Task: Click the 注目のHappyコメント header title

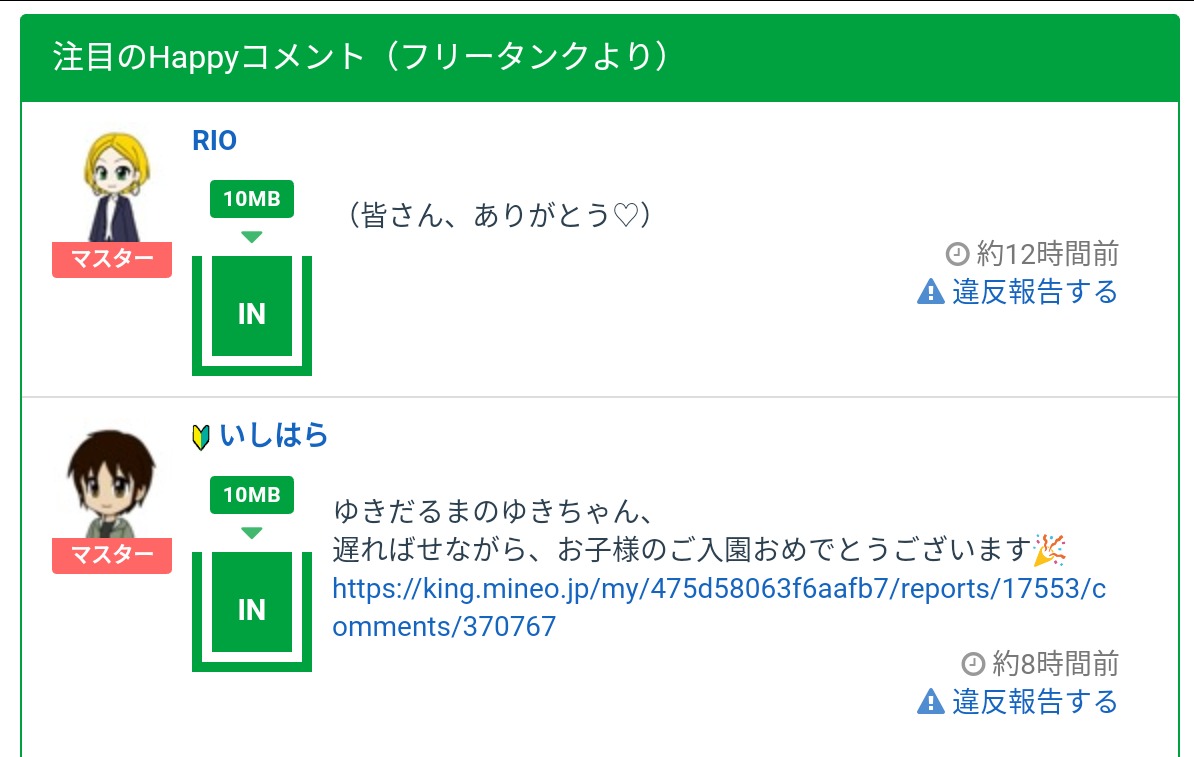Action: tap(360, 57)
